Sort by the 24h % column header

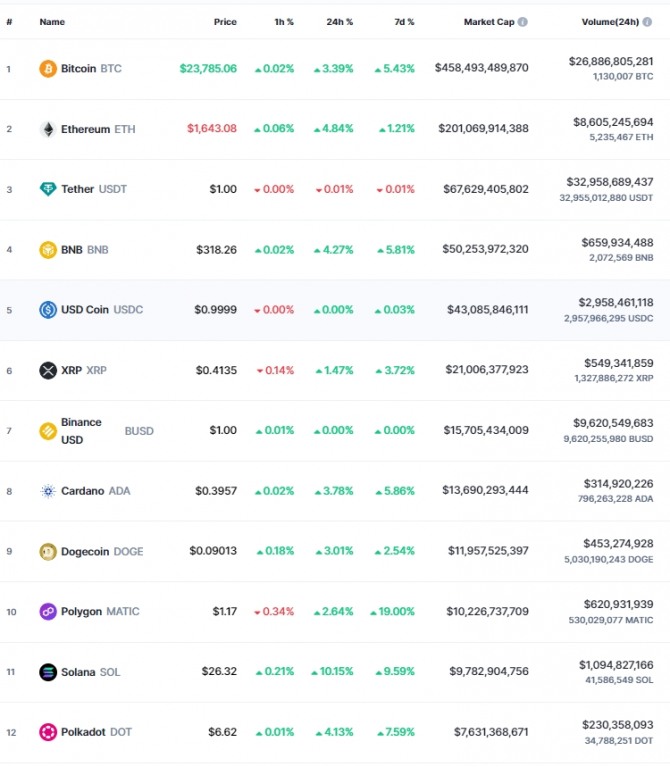[x=339, y=22]
